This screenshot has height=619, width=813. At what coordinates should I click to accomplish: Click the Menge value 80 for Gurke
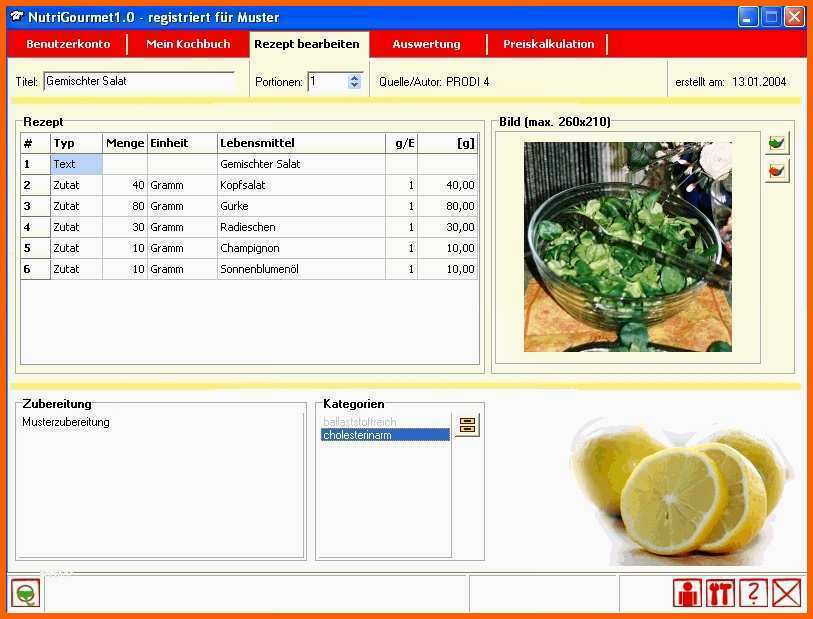click(125, 206)
